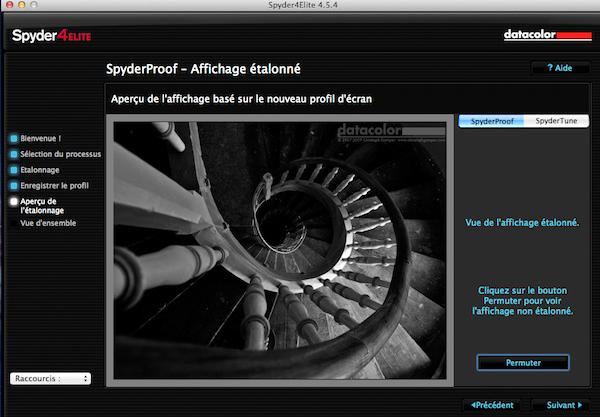600x417 pixels.
Task: Select 'Vue d'ensemble' step label
Action: (x=48, y=223)
